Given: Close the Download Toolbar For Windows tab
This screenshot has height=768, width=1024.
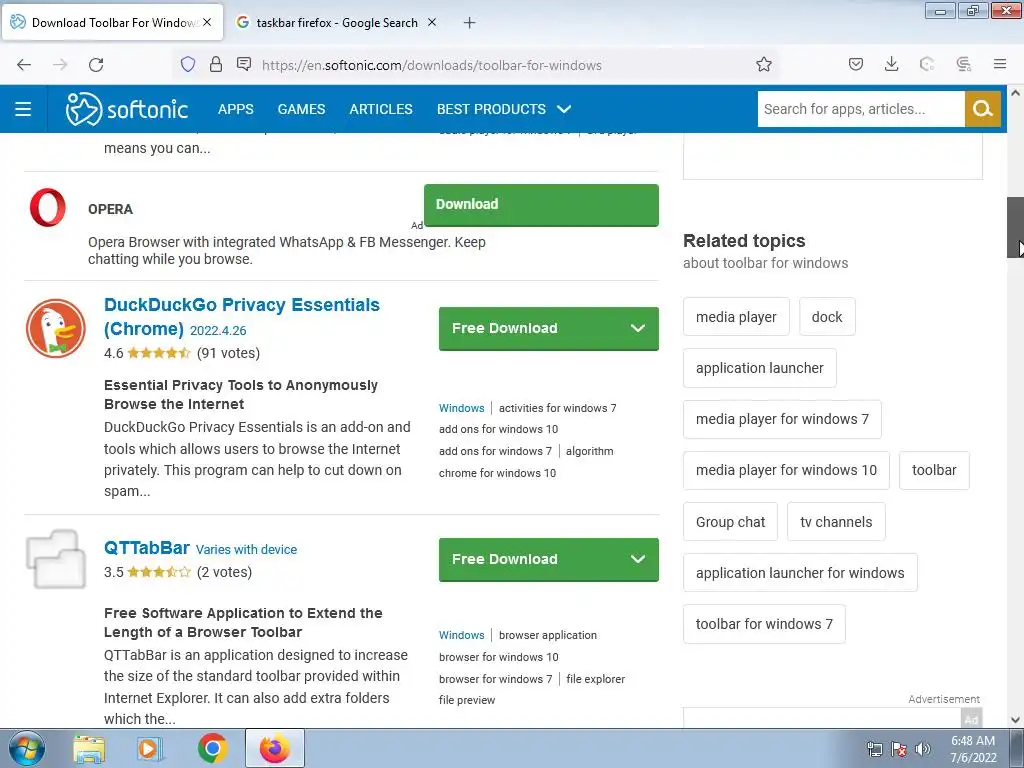Looking at the screenshot, I should click(x=207, y=22).
